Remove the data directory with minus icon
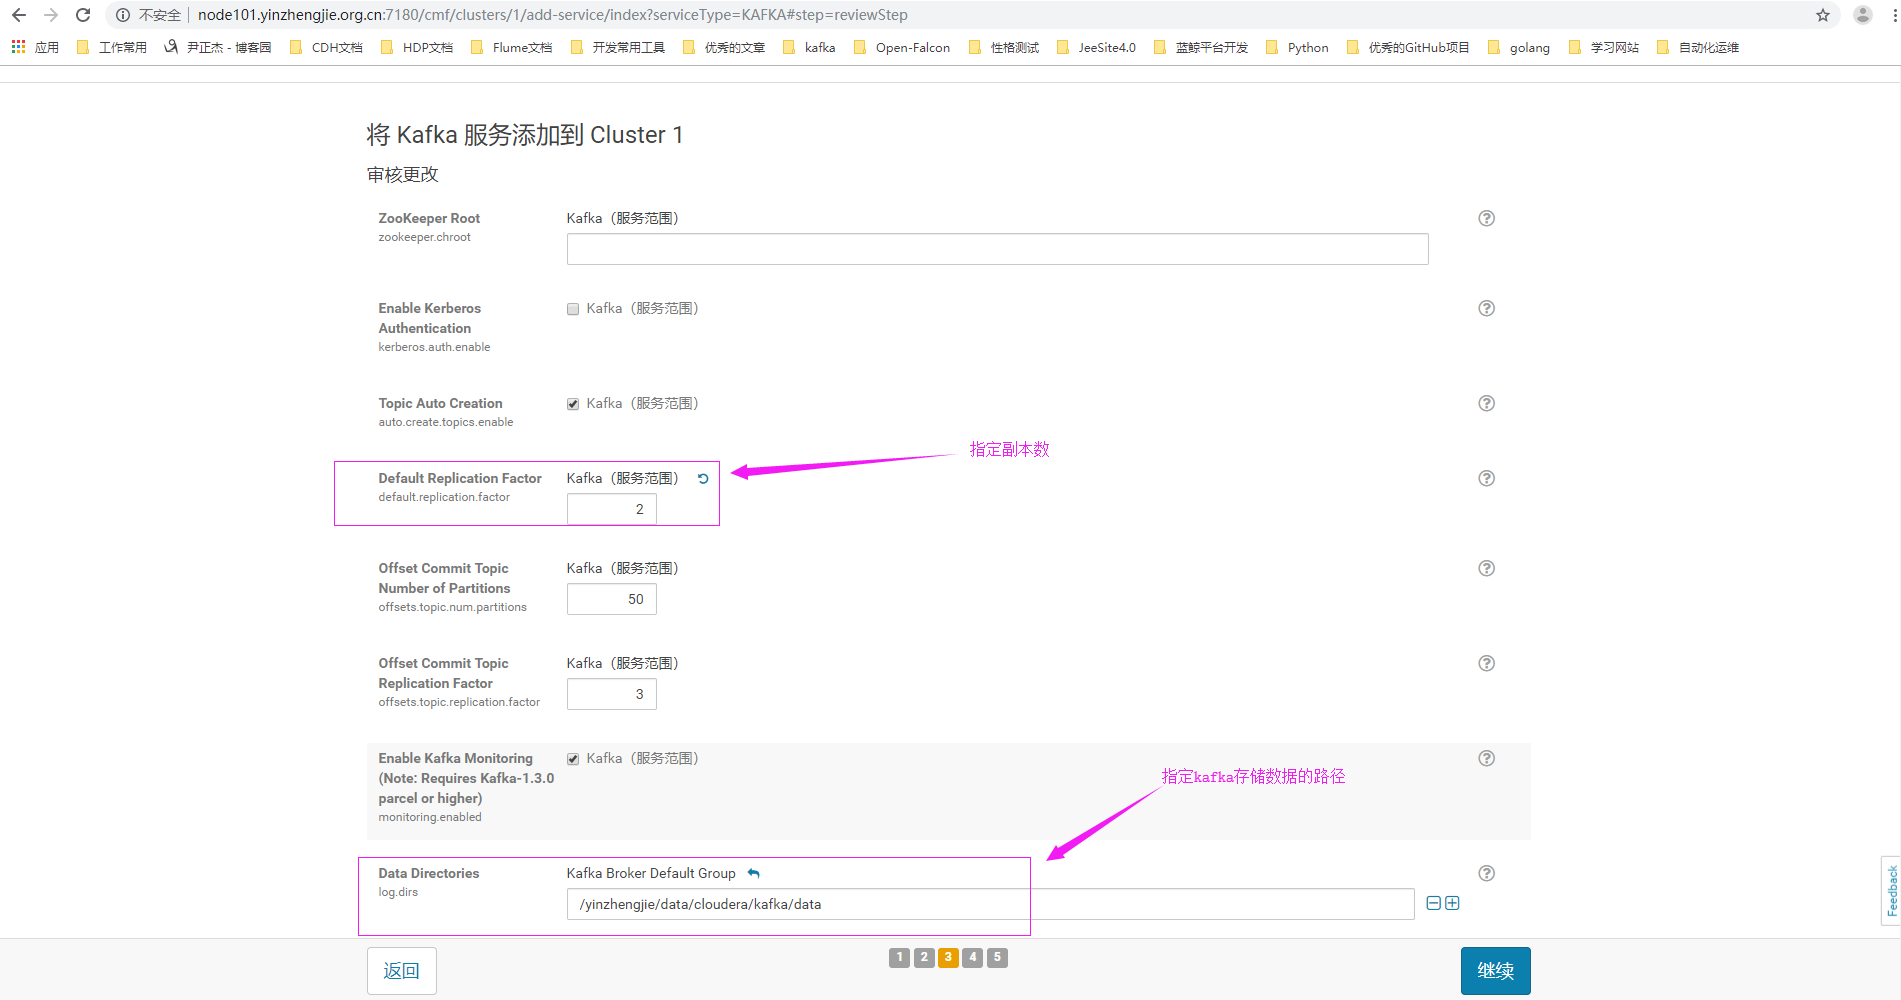This screenshot has height=1000, width=1901. click(1432, 902)
